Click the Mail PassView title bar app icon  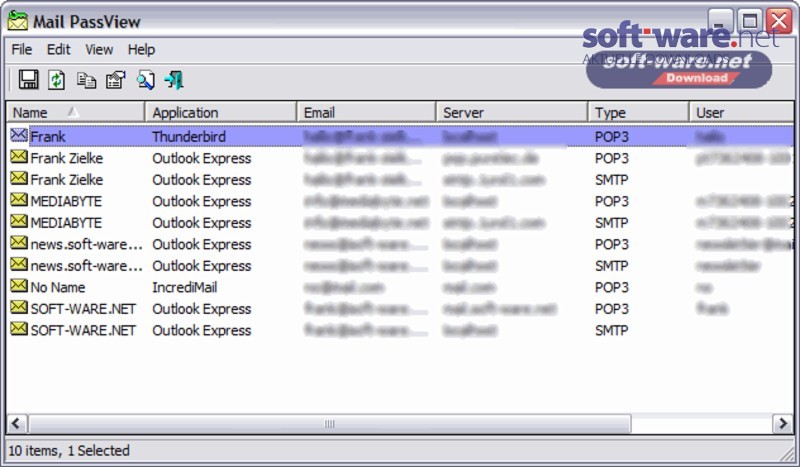pos(17,21)
